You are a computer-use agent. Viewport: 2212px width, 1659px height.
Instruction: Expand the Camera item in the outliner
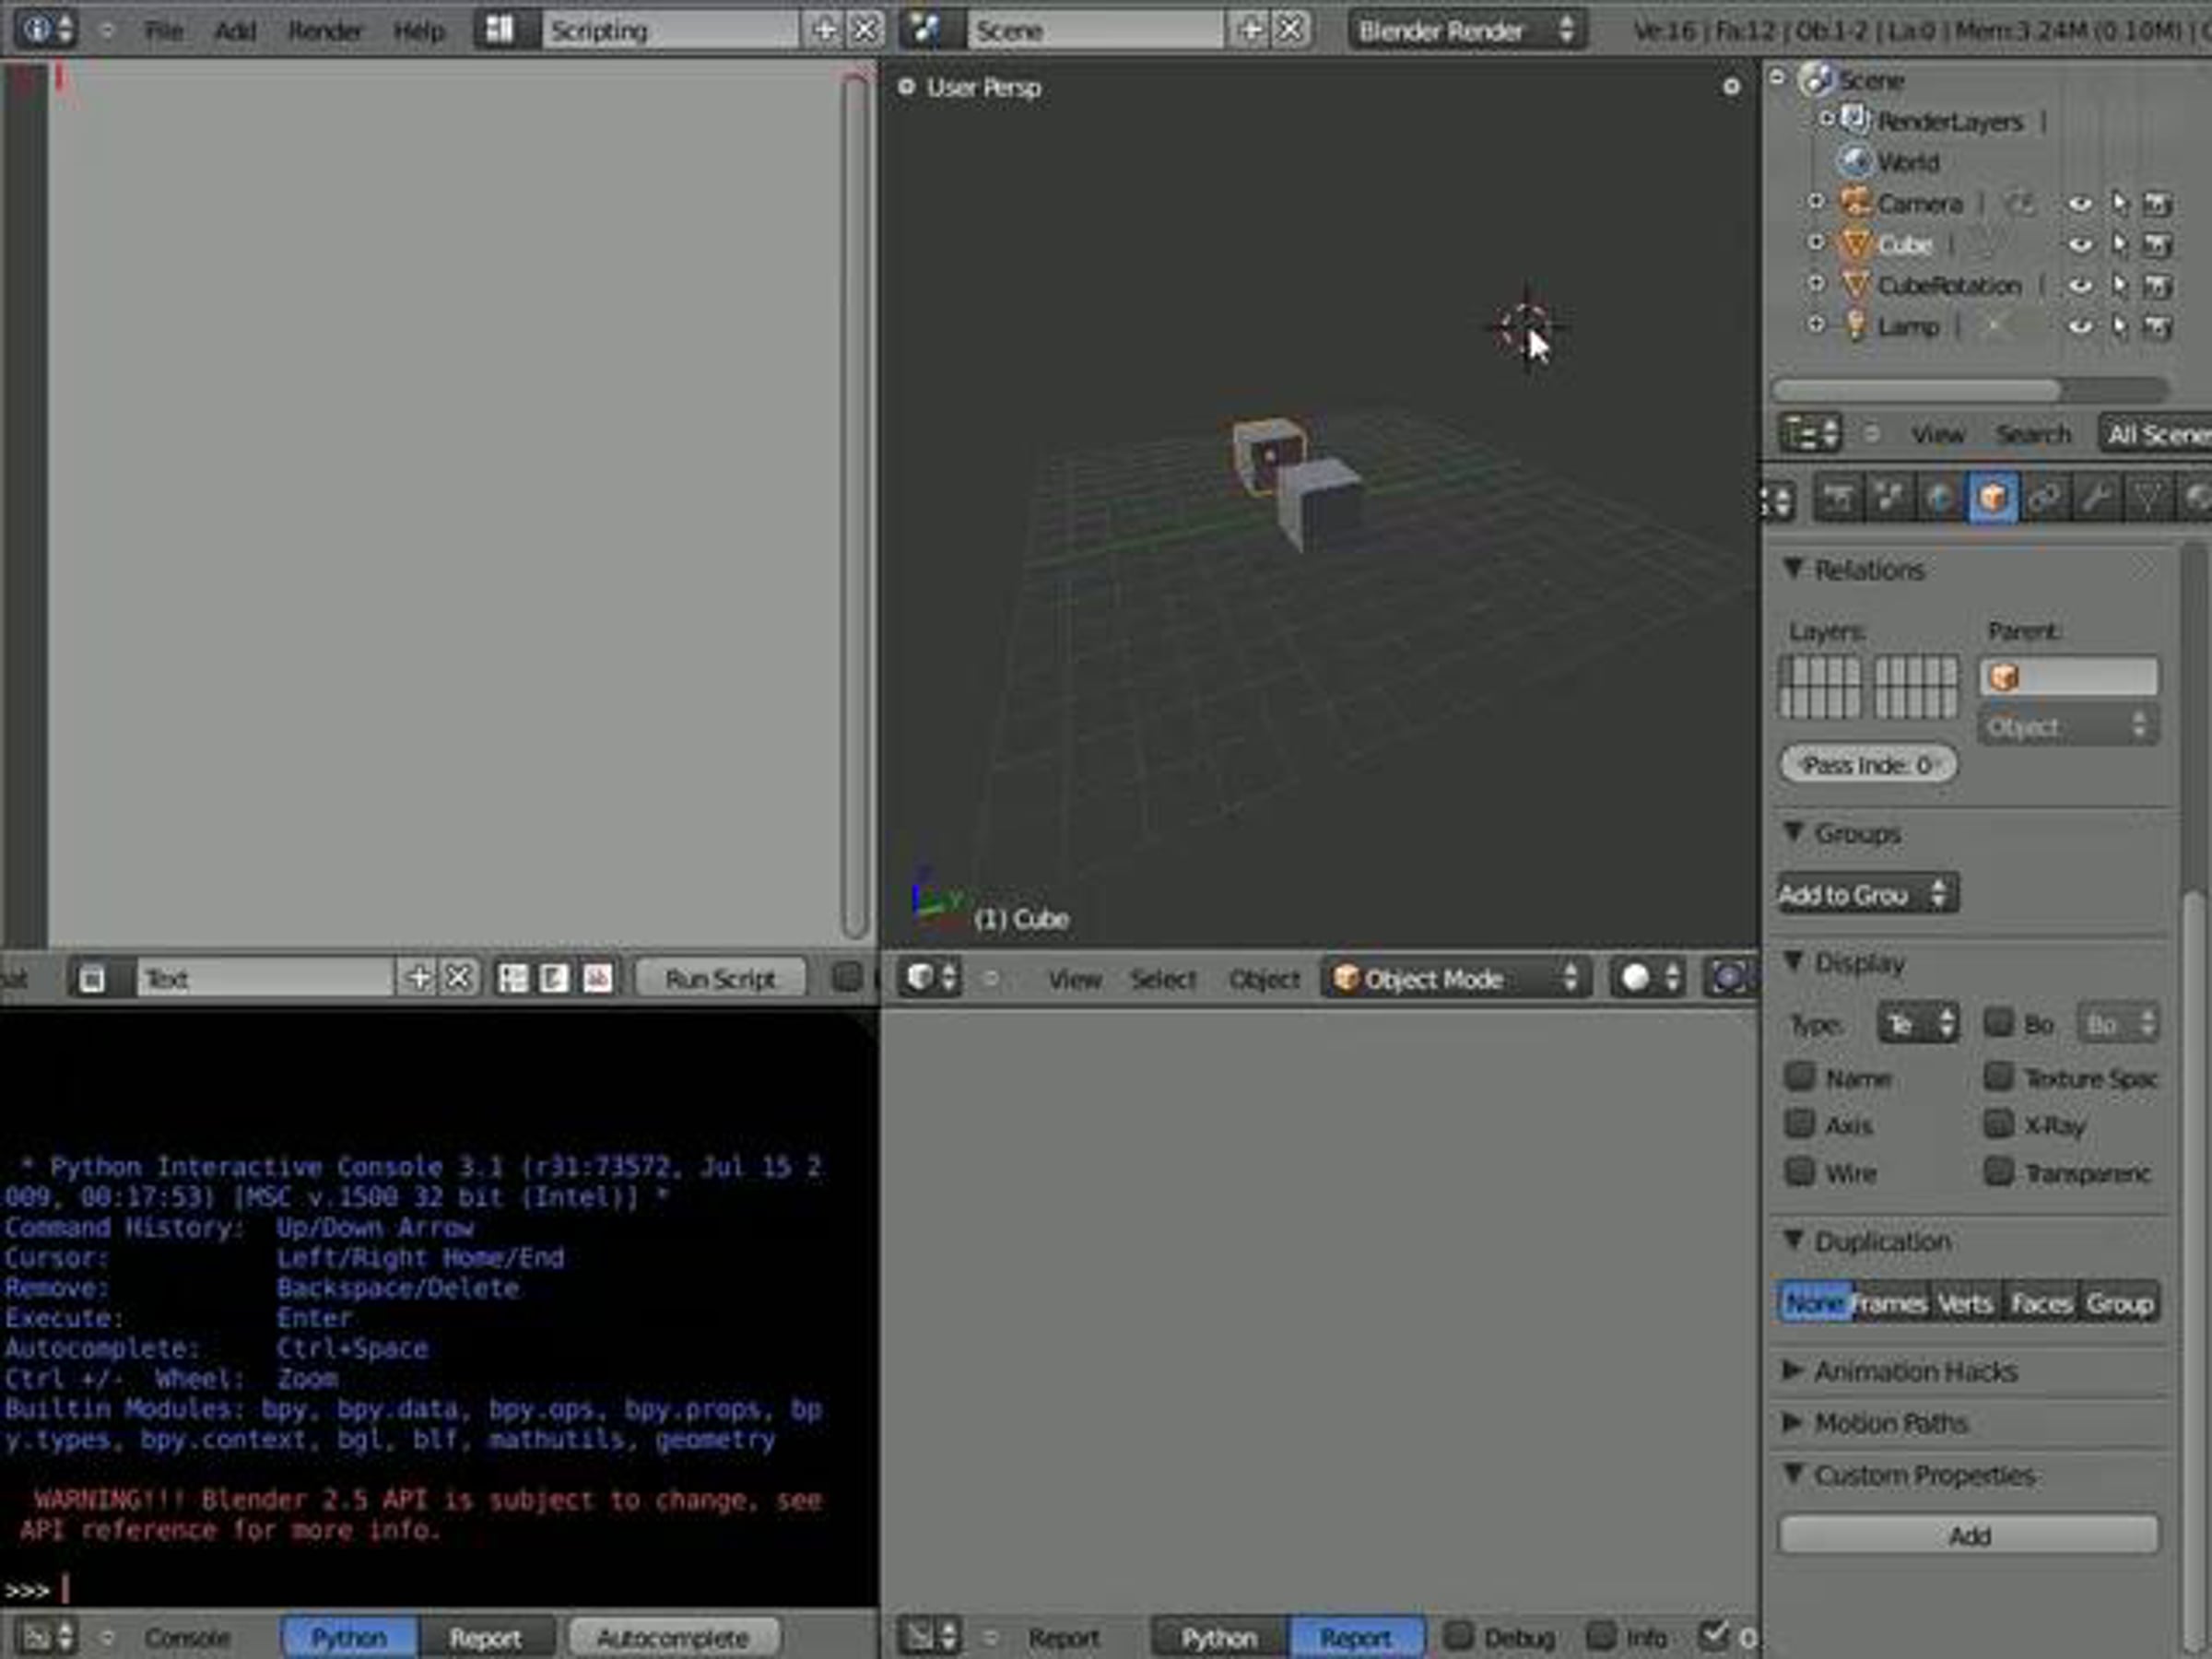1816,202
